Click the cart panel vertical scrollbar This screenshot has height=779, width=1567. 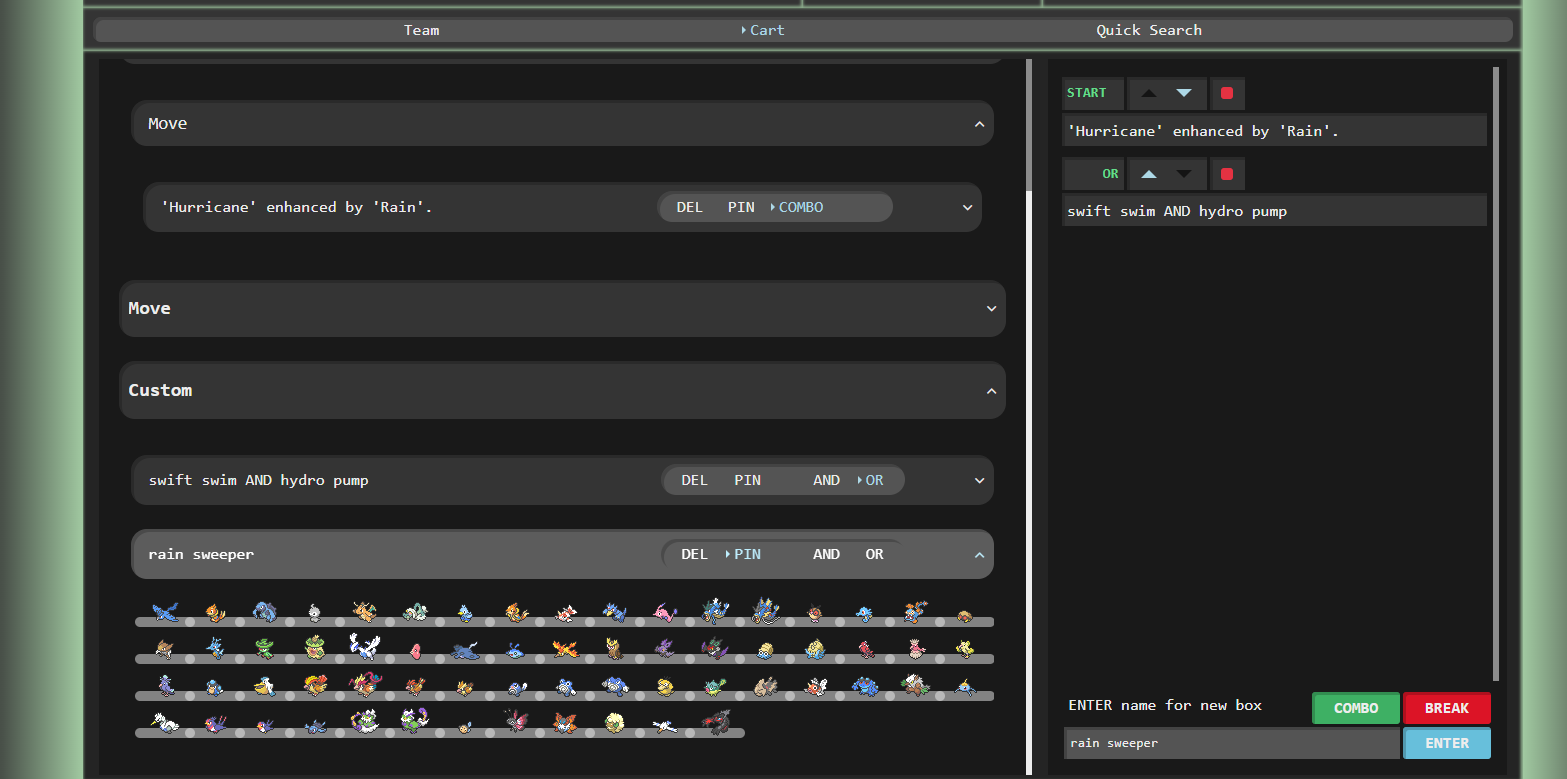1496,375
